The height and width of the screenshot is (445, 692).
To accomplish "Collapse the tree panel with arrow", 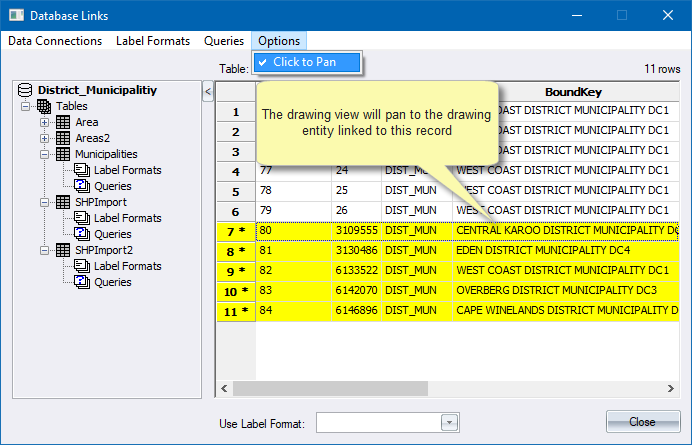I will click(208, 92).
